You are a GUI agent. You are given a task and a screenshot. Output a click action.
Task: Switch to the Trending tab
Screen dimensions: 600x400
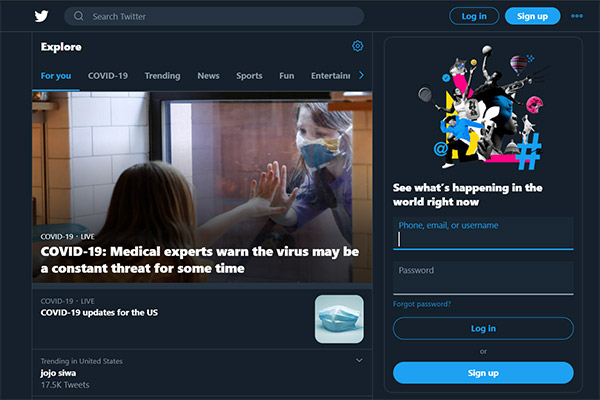click(162, 76)
